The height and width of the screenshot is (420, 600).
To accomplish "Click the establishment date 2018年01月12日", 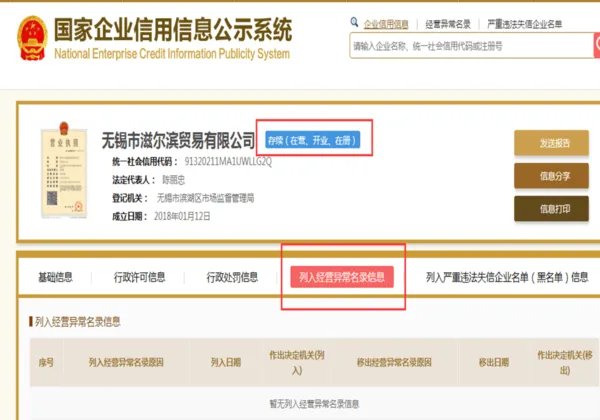I will 182,217.
